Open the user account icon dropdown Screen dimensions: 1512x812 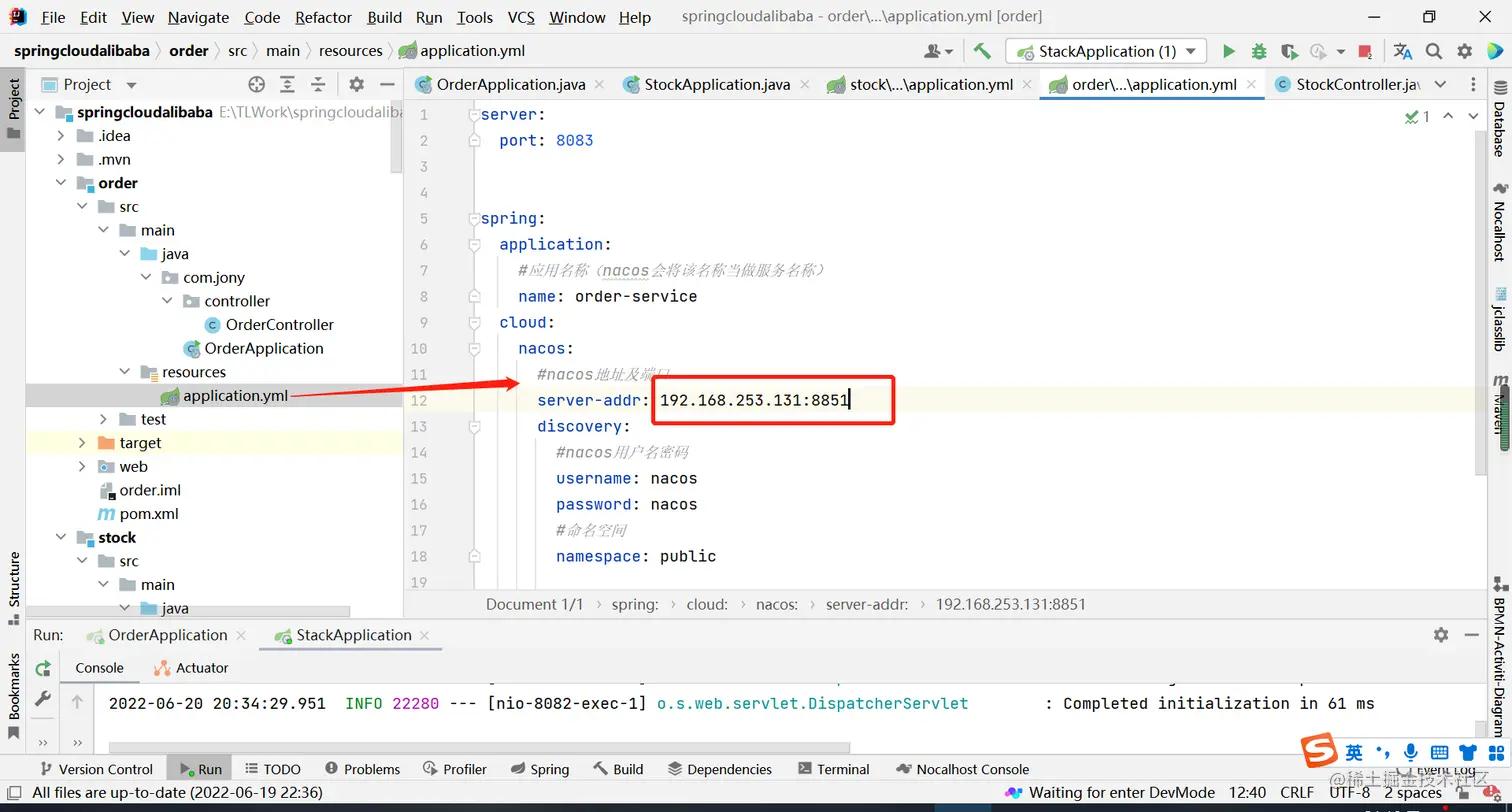[939, 51]
